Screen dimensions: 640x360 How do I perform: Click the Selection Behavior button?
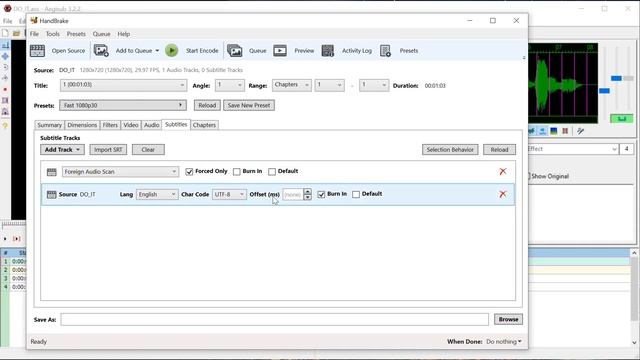point(450,150)
